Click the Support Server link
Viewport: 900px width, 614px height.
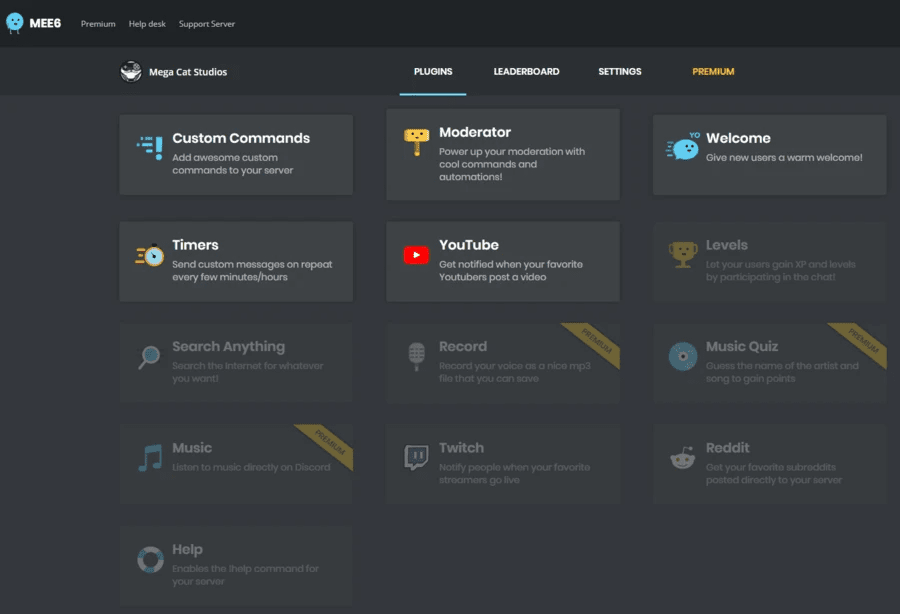click(206, 24)
